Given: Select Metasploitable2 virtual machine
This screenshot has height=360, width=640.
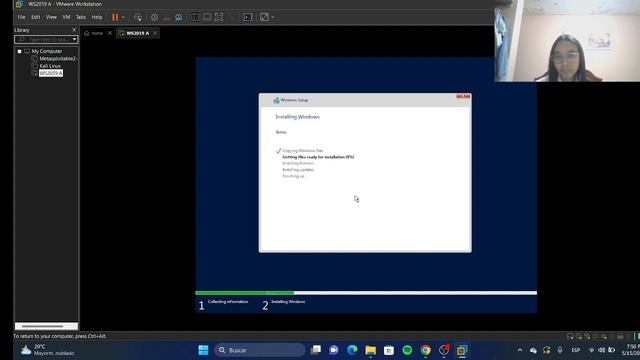Looking at the screenshot, I should pyautogui.click(x=58, y=58).
